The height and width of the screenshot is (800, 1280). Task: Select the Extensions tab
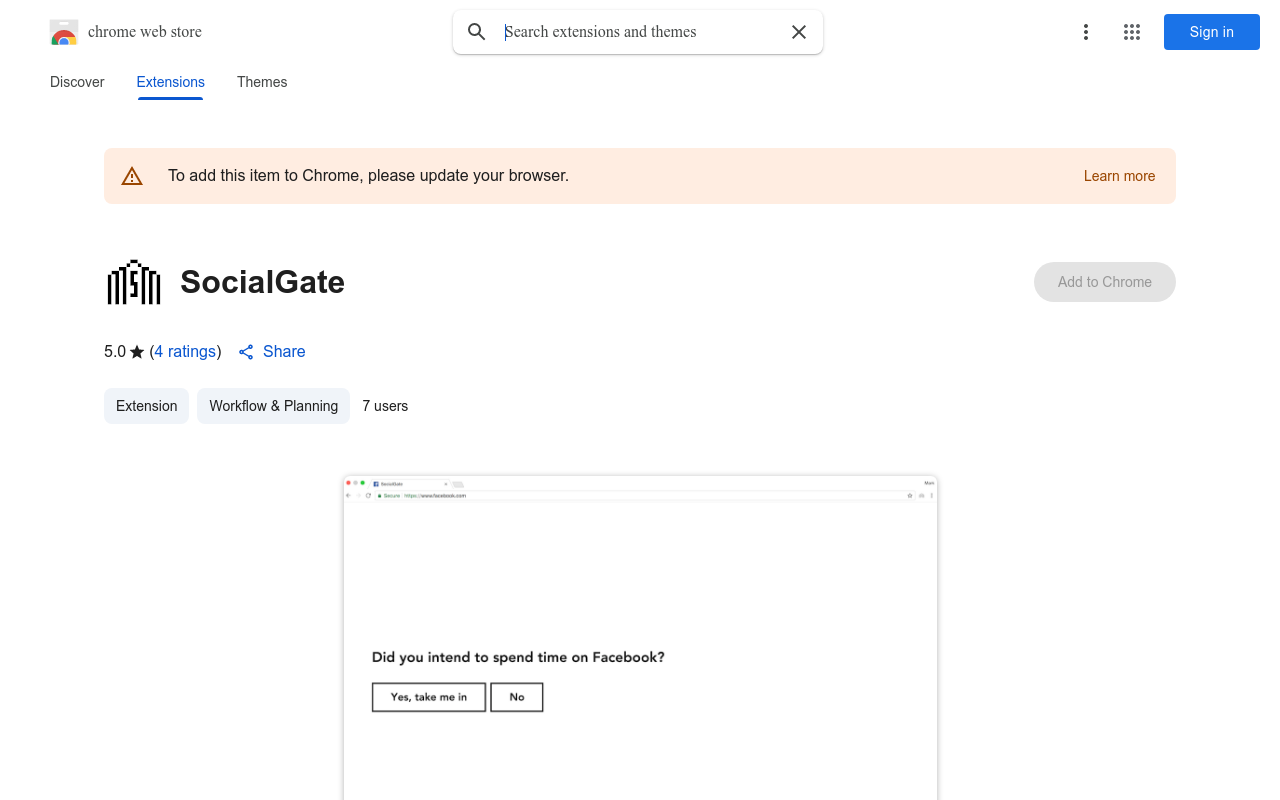click(171, 82)
